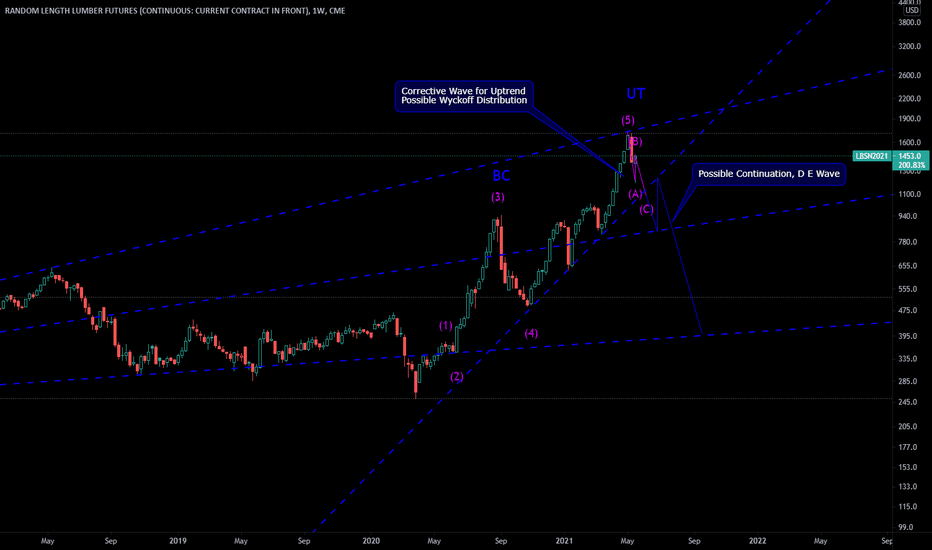Click the 2019 label on time axis
Viewport: 932px width, 550px height.
coord(178,541)
